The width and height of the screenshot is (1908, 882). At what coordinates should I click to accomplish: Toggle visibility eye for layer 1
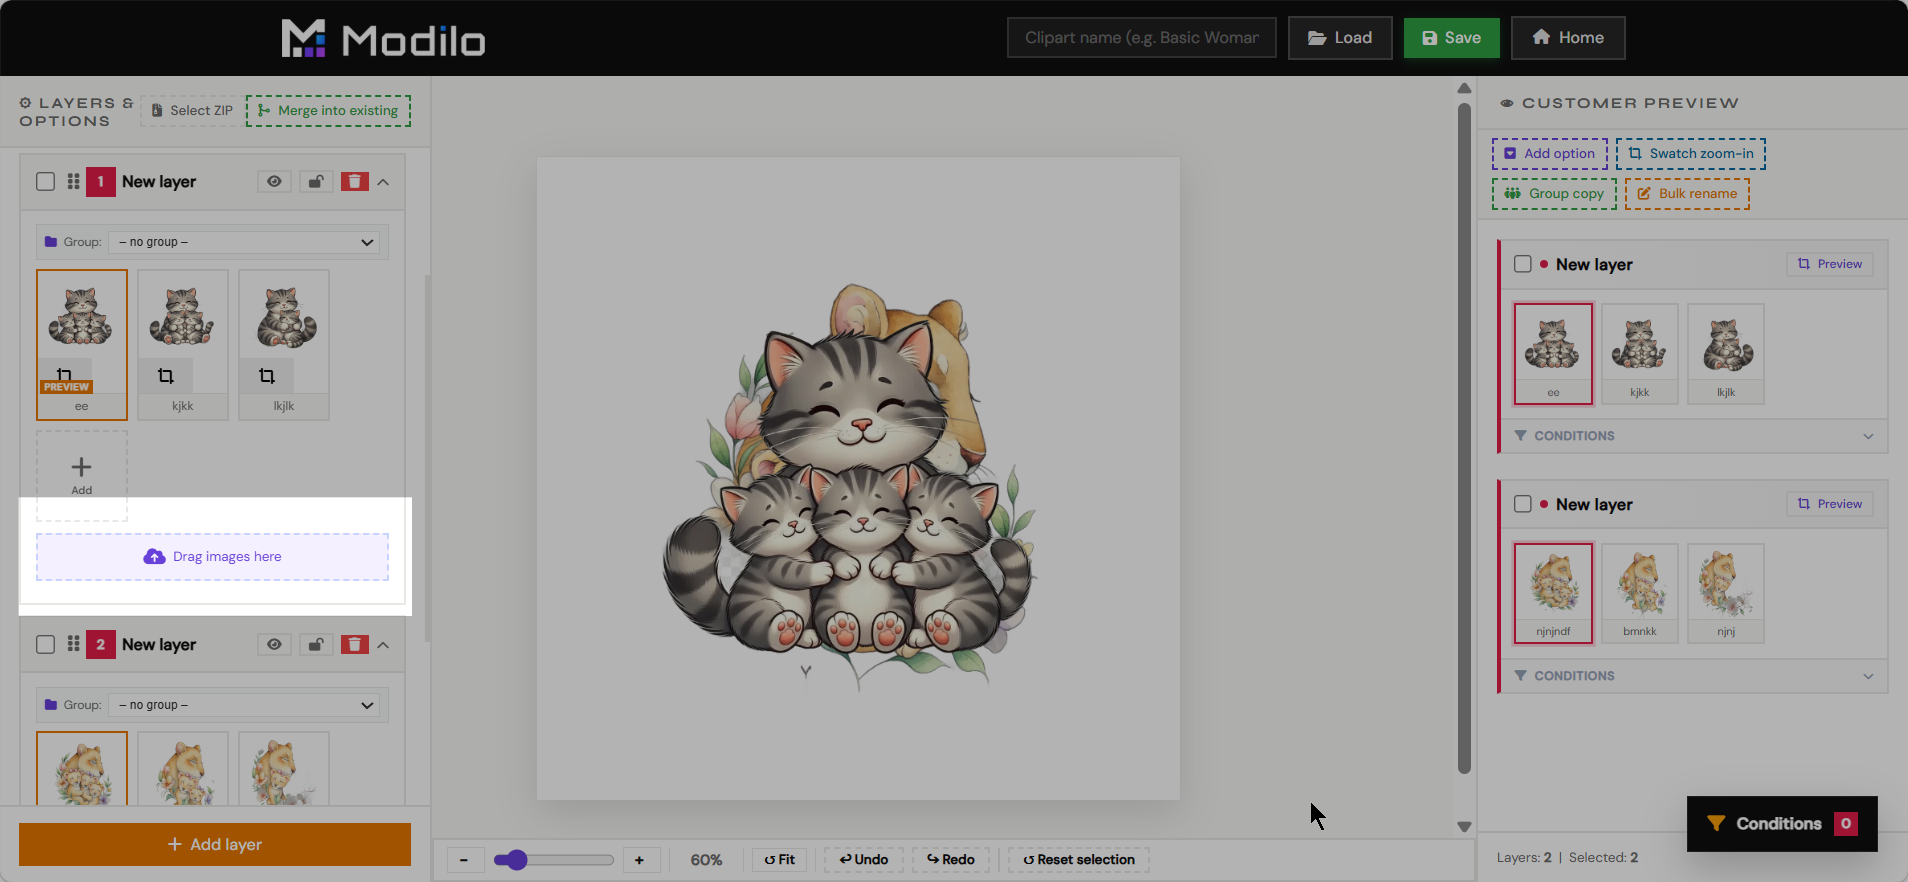pyautogui.click(x=274, y=182)
